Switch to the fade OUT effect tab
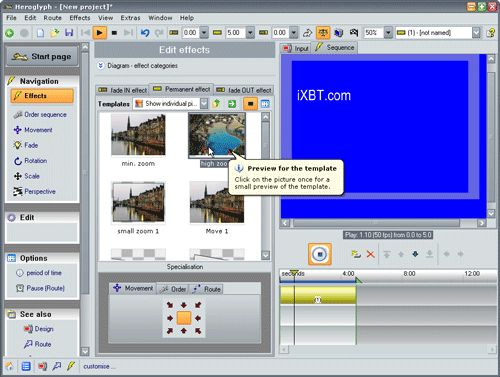This screenshot has height=377, width=500. click(244, 90)
